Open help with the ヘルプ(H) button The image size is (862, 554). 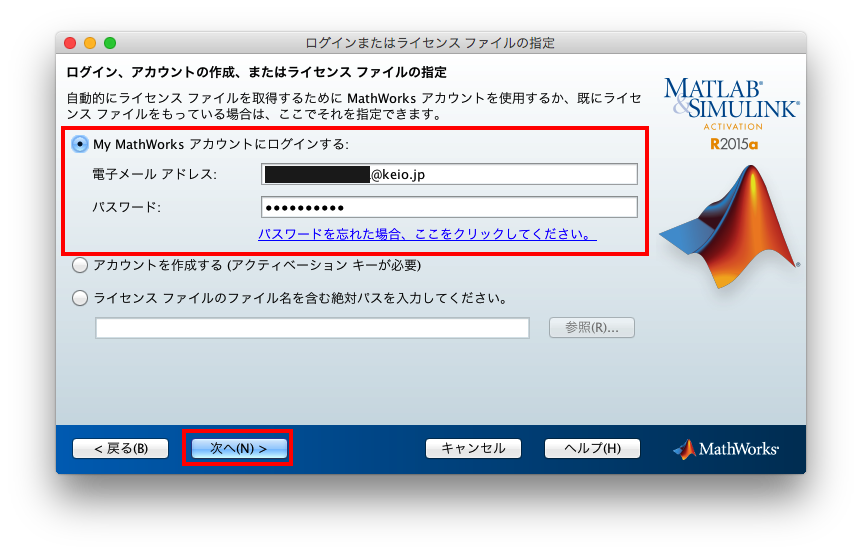[591, 448]
